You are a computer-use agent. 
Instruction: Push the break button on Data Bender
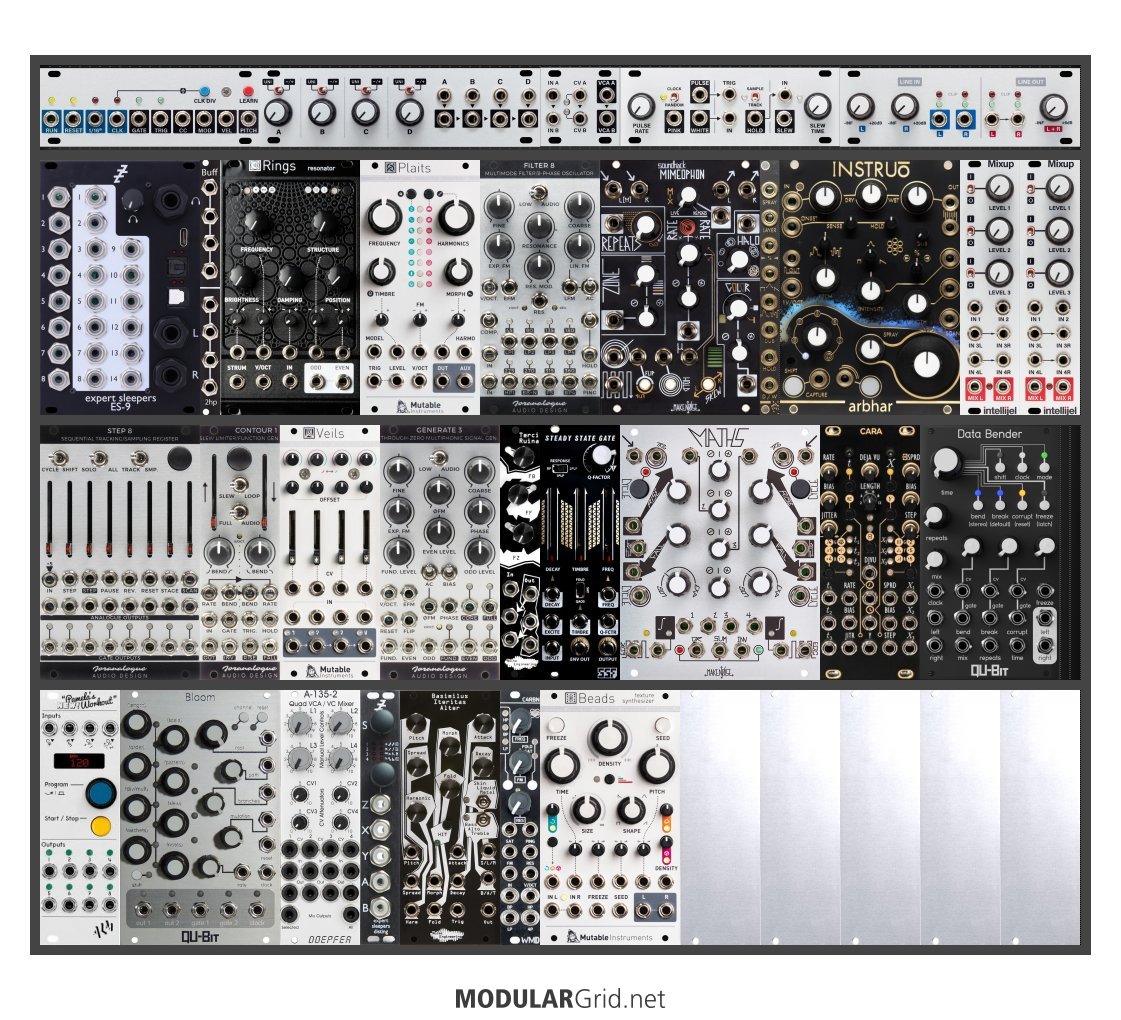click(1000, 505)
